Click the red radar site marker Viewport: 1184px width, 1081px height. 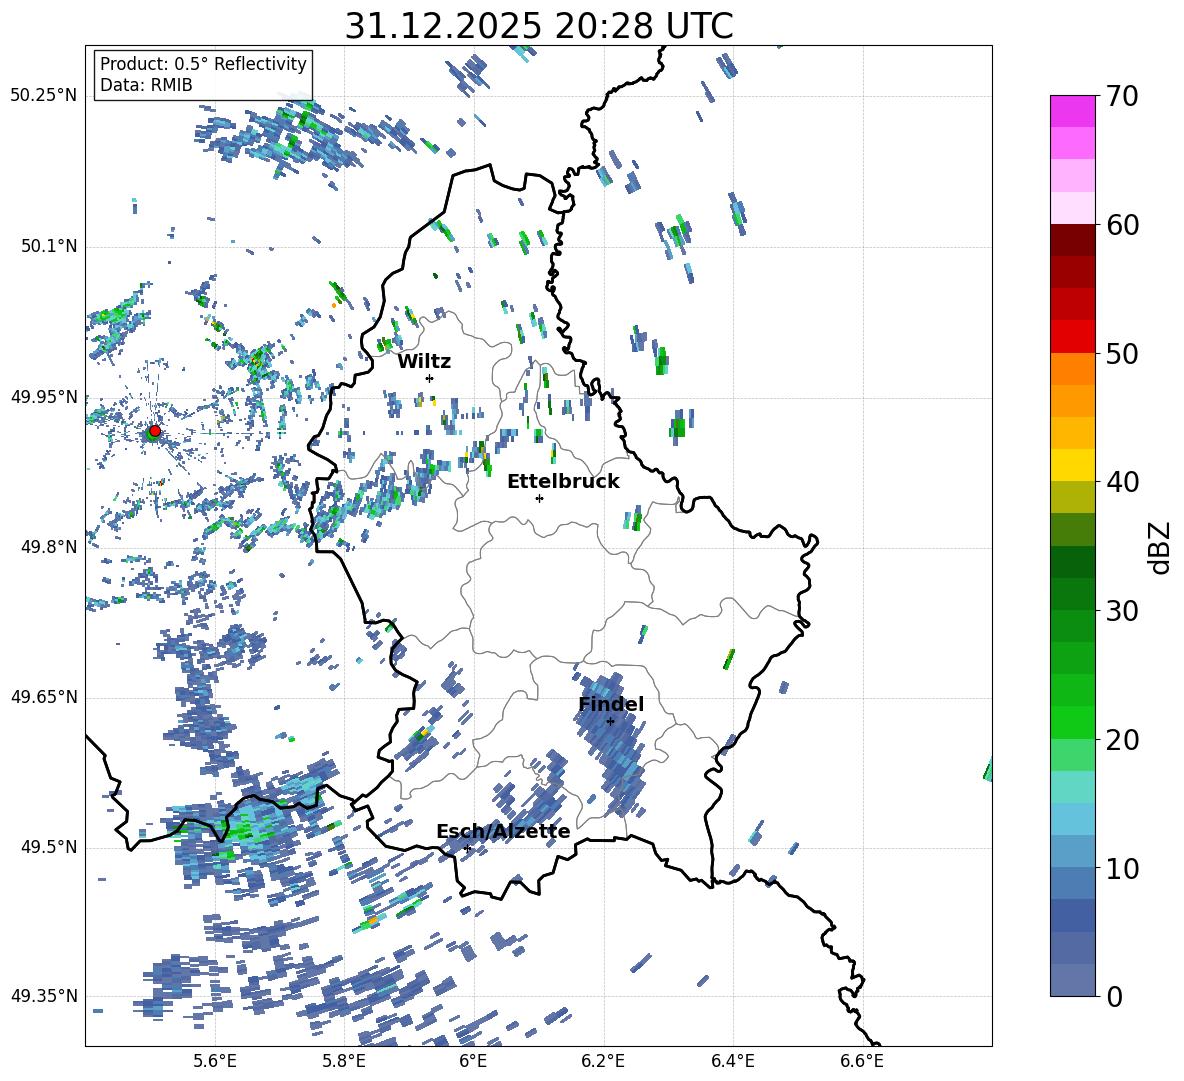pos(155,431)
